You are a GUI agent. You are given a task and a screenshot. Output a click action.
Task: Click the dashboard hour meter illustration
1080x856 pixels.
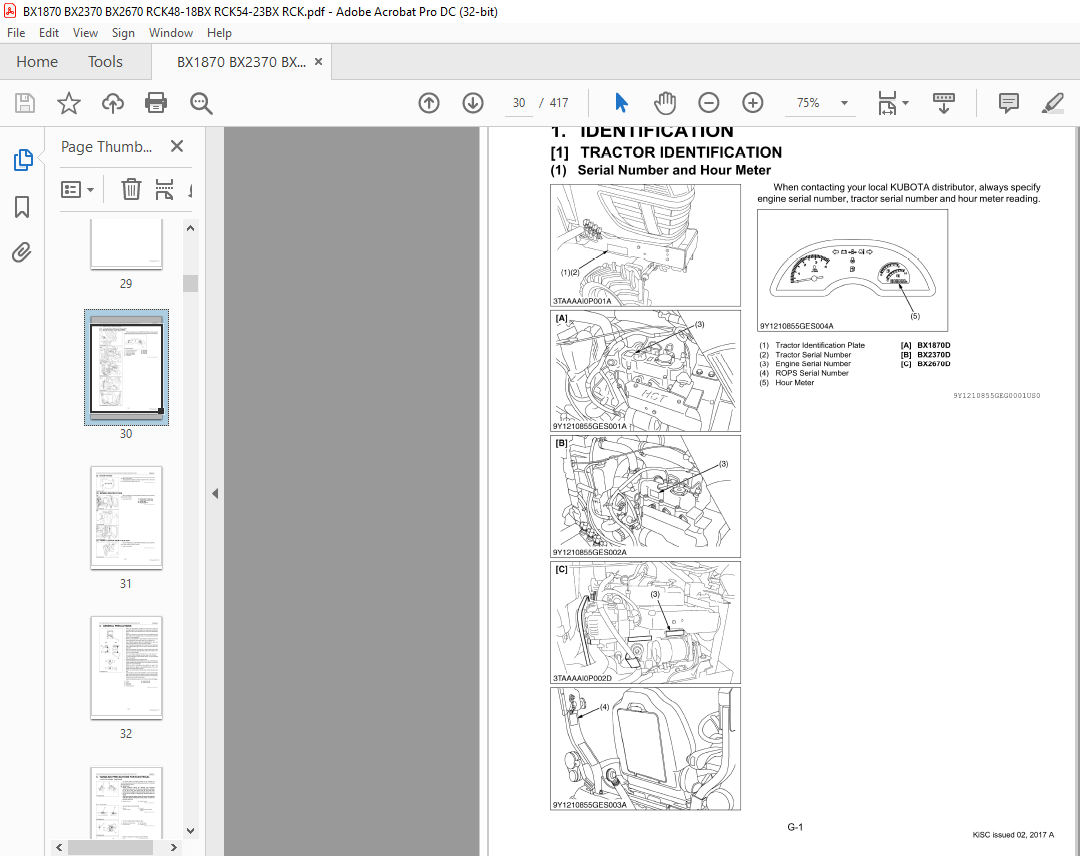[x=852, y=271]
